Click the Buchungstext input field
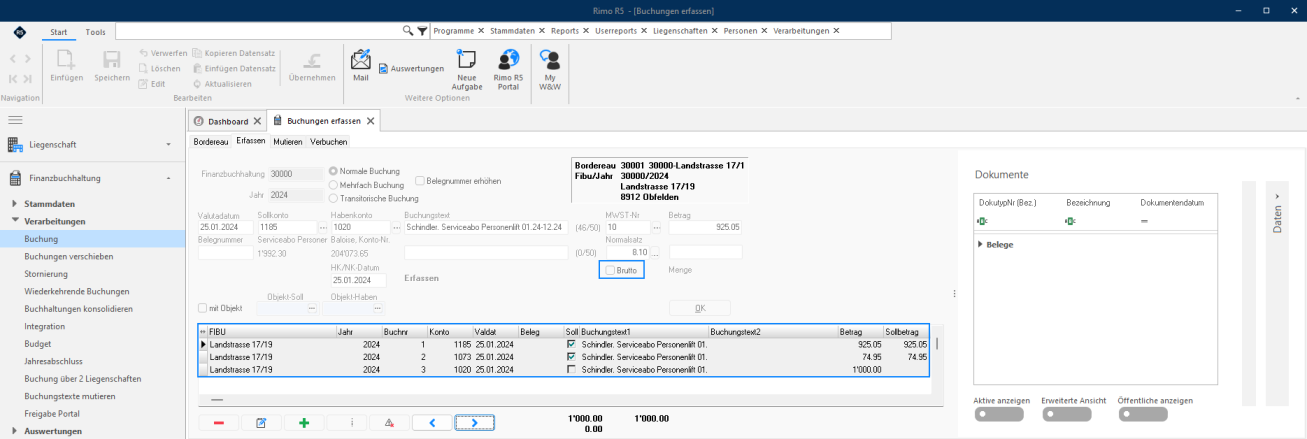This screenshot has height=439, width=1307. (486, 228)
